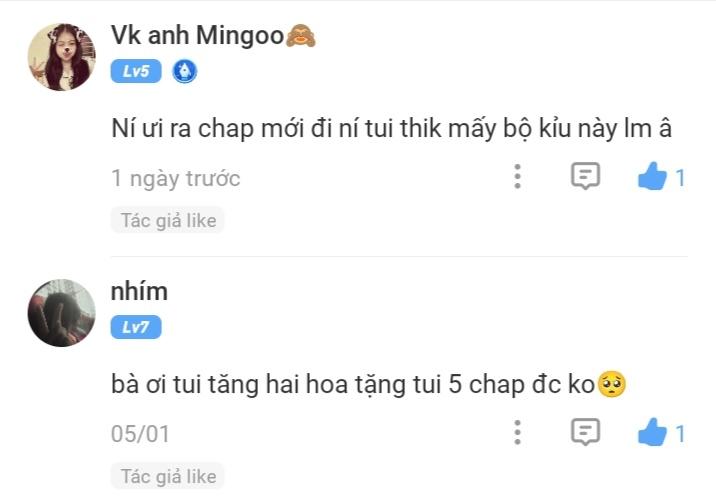Click the Lv7 level badge
Image resolution: width=716 pixels, height=504 pixels.
136,327
